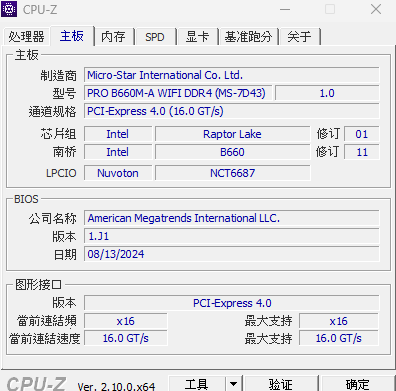
Task: Switch to the 处理器 tab
Action: coord(26,37)
